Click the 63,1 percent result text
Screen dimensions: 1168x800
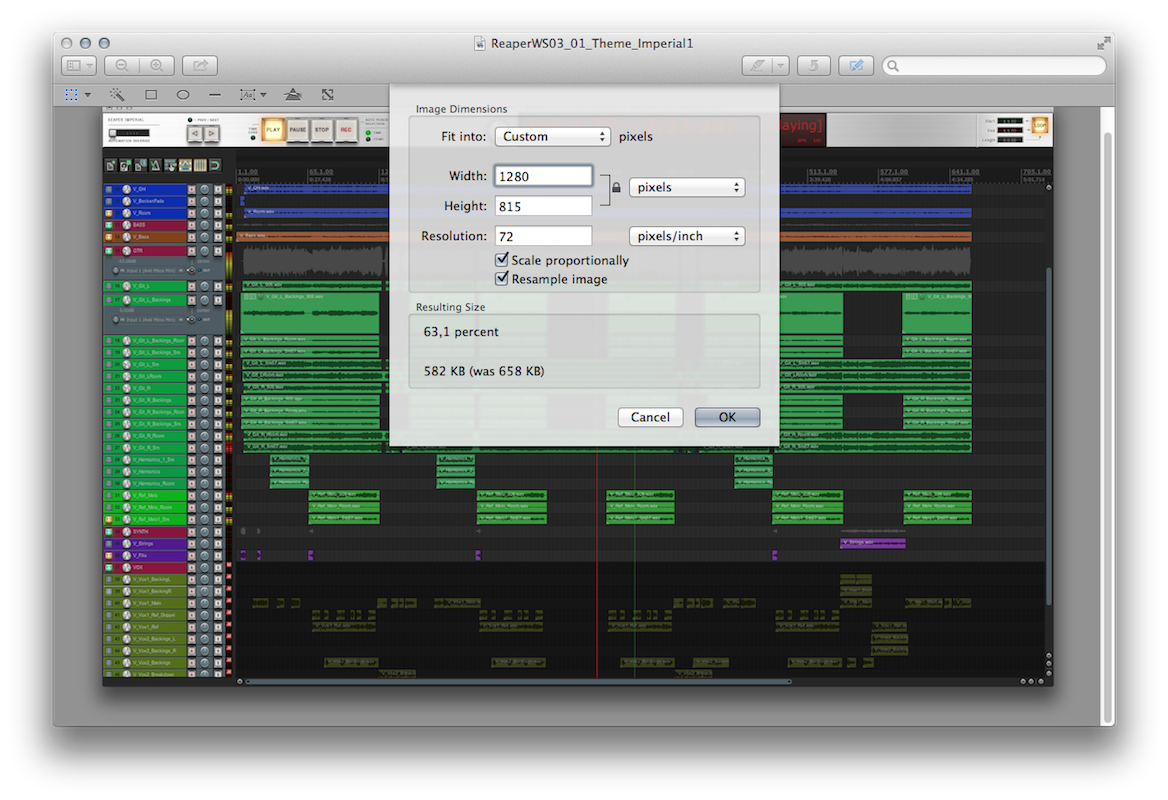pos(461,331)
